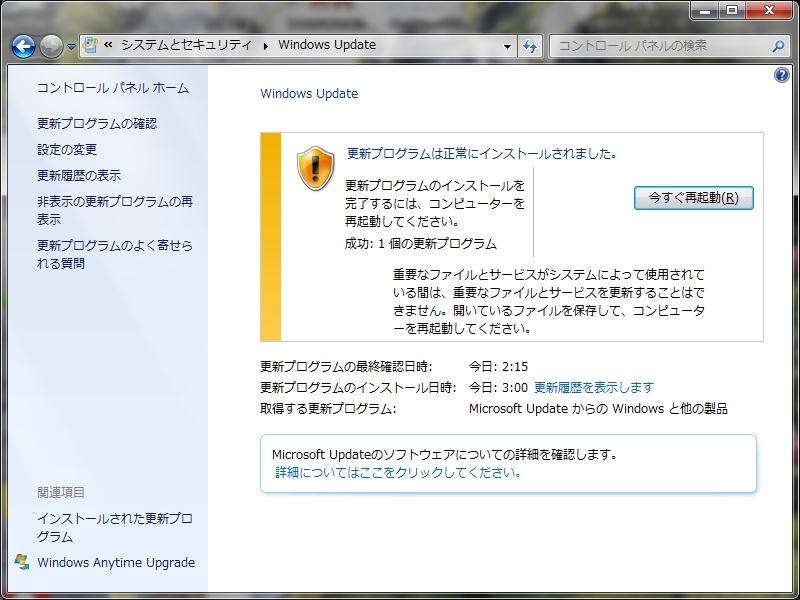
Task: Click the magnifier search icon
Action: (778, 46)
